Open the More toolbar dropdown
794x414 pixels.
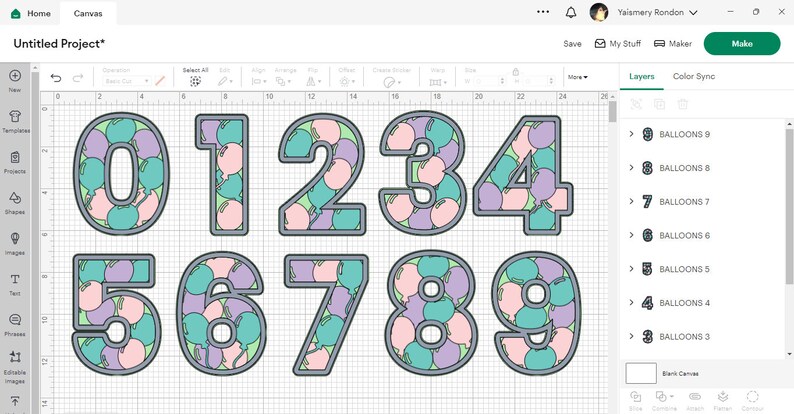pos(578,77)
